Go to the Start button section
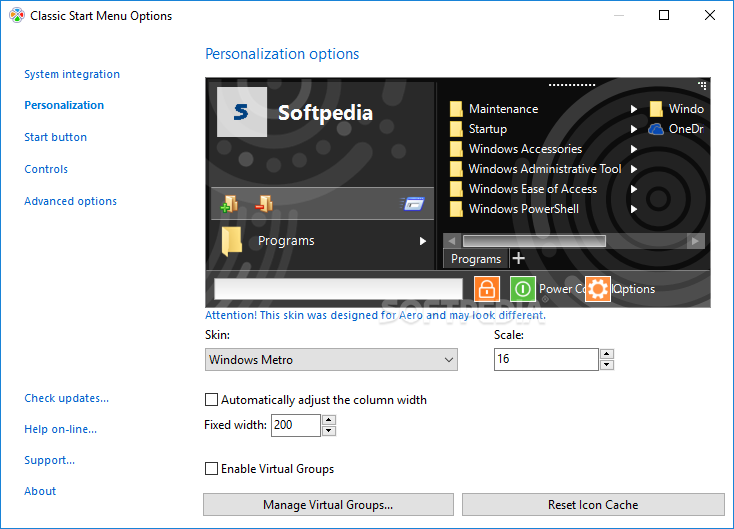Image resolution: width=734 pixels, height=529 pixels. 56,137
